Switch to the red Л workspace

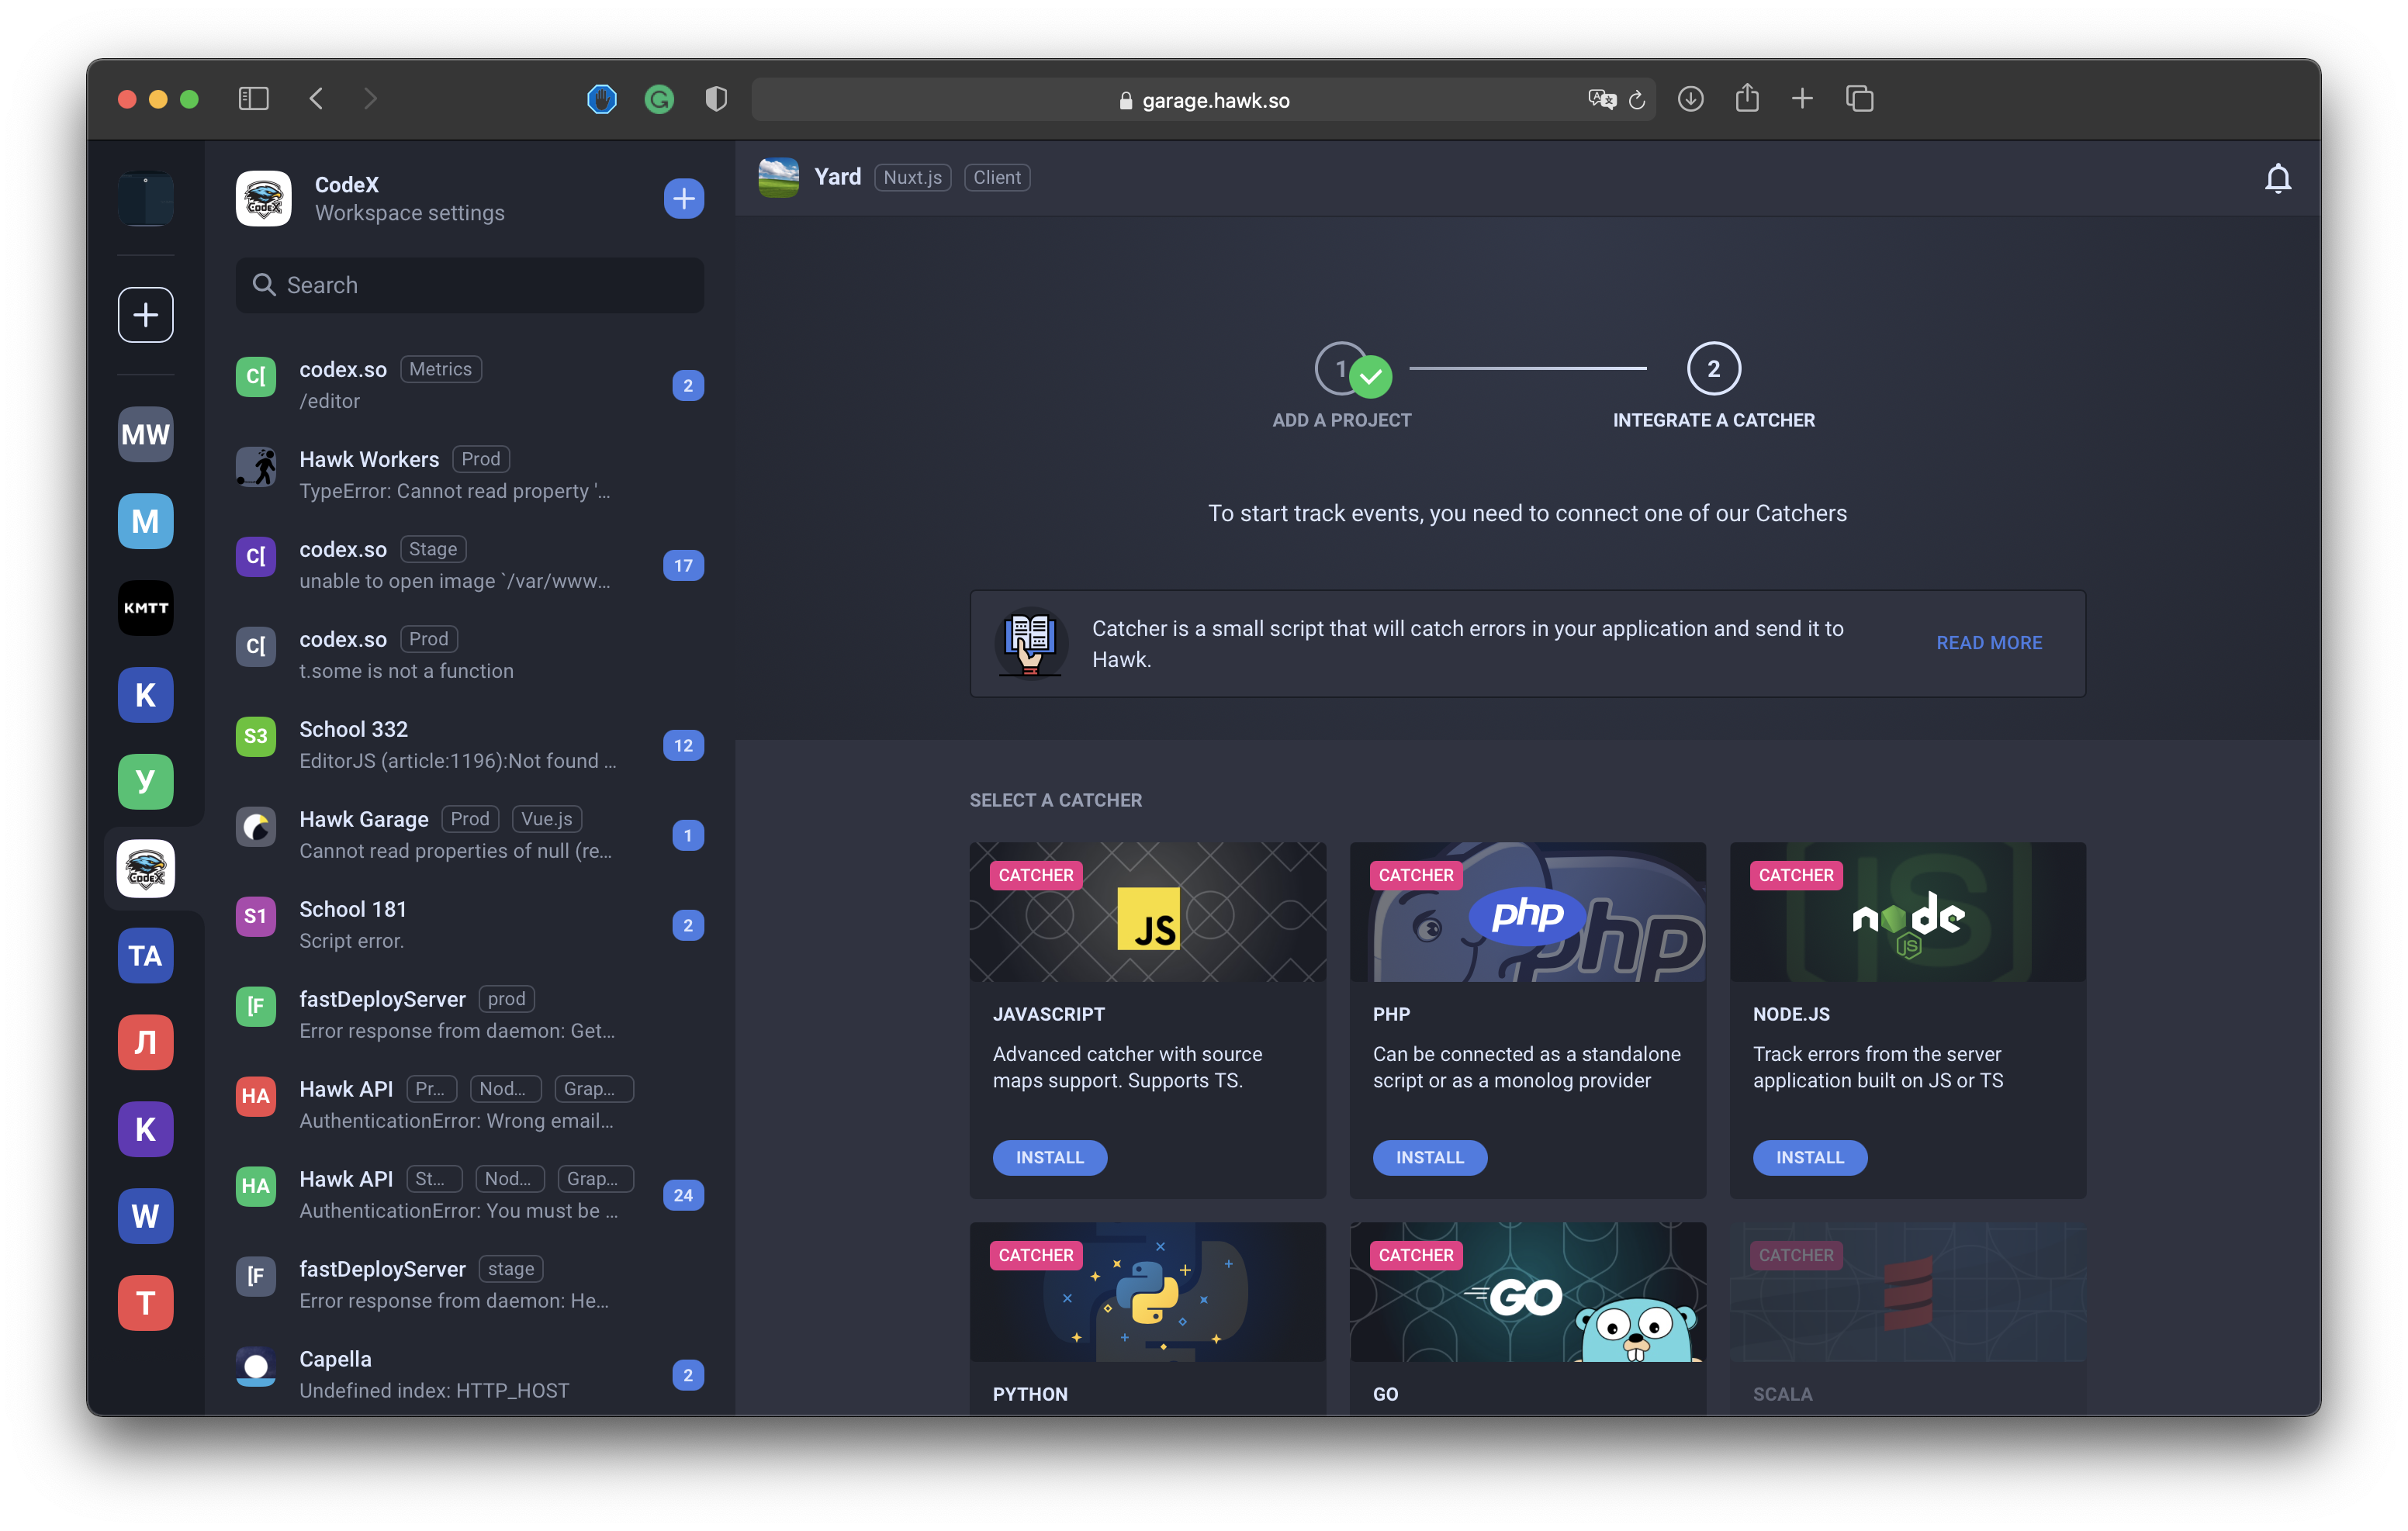click(146, 1042)
